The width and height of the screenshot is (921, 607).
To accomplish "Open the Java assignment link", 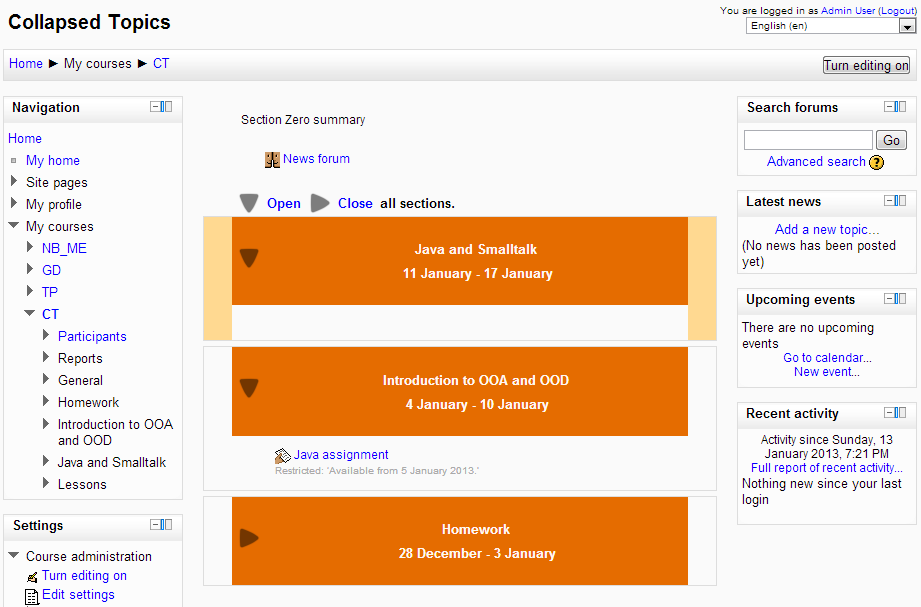I will (x=341, y=455).
